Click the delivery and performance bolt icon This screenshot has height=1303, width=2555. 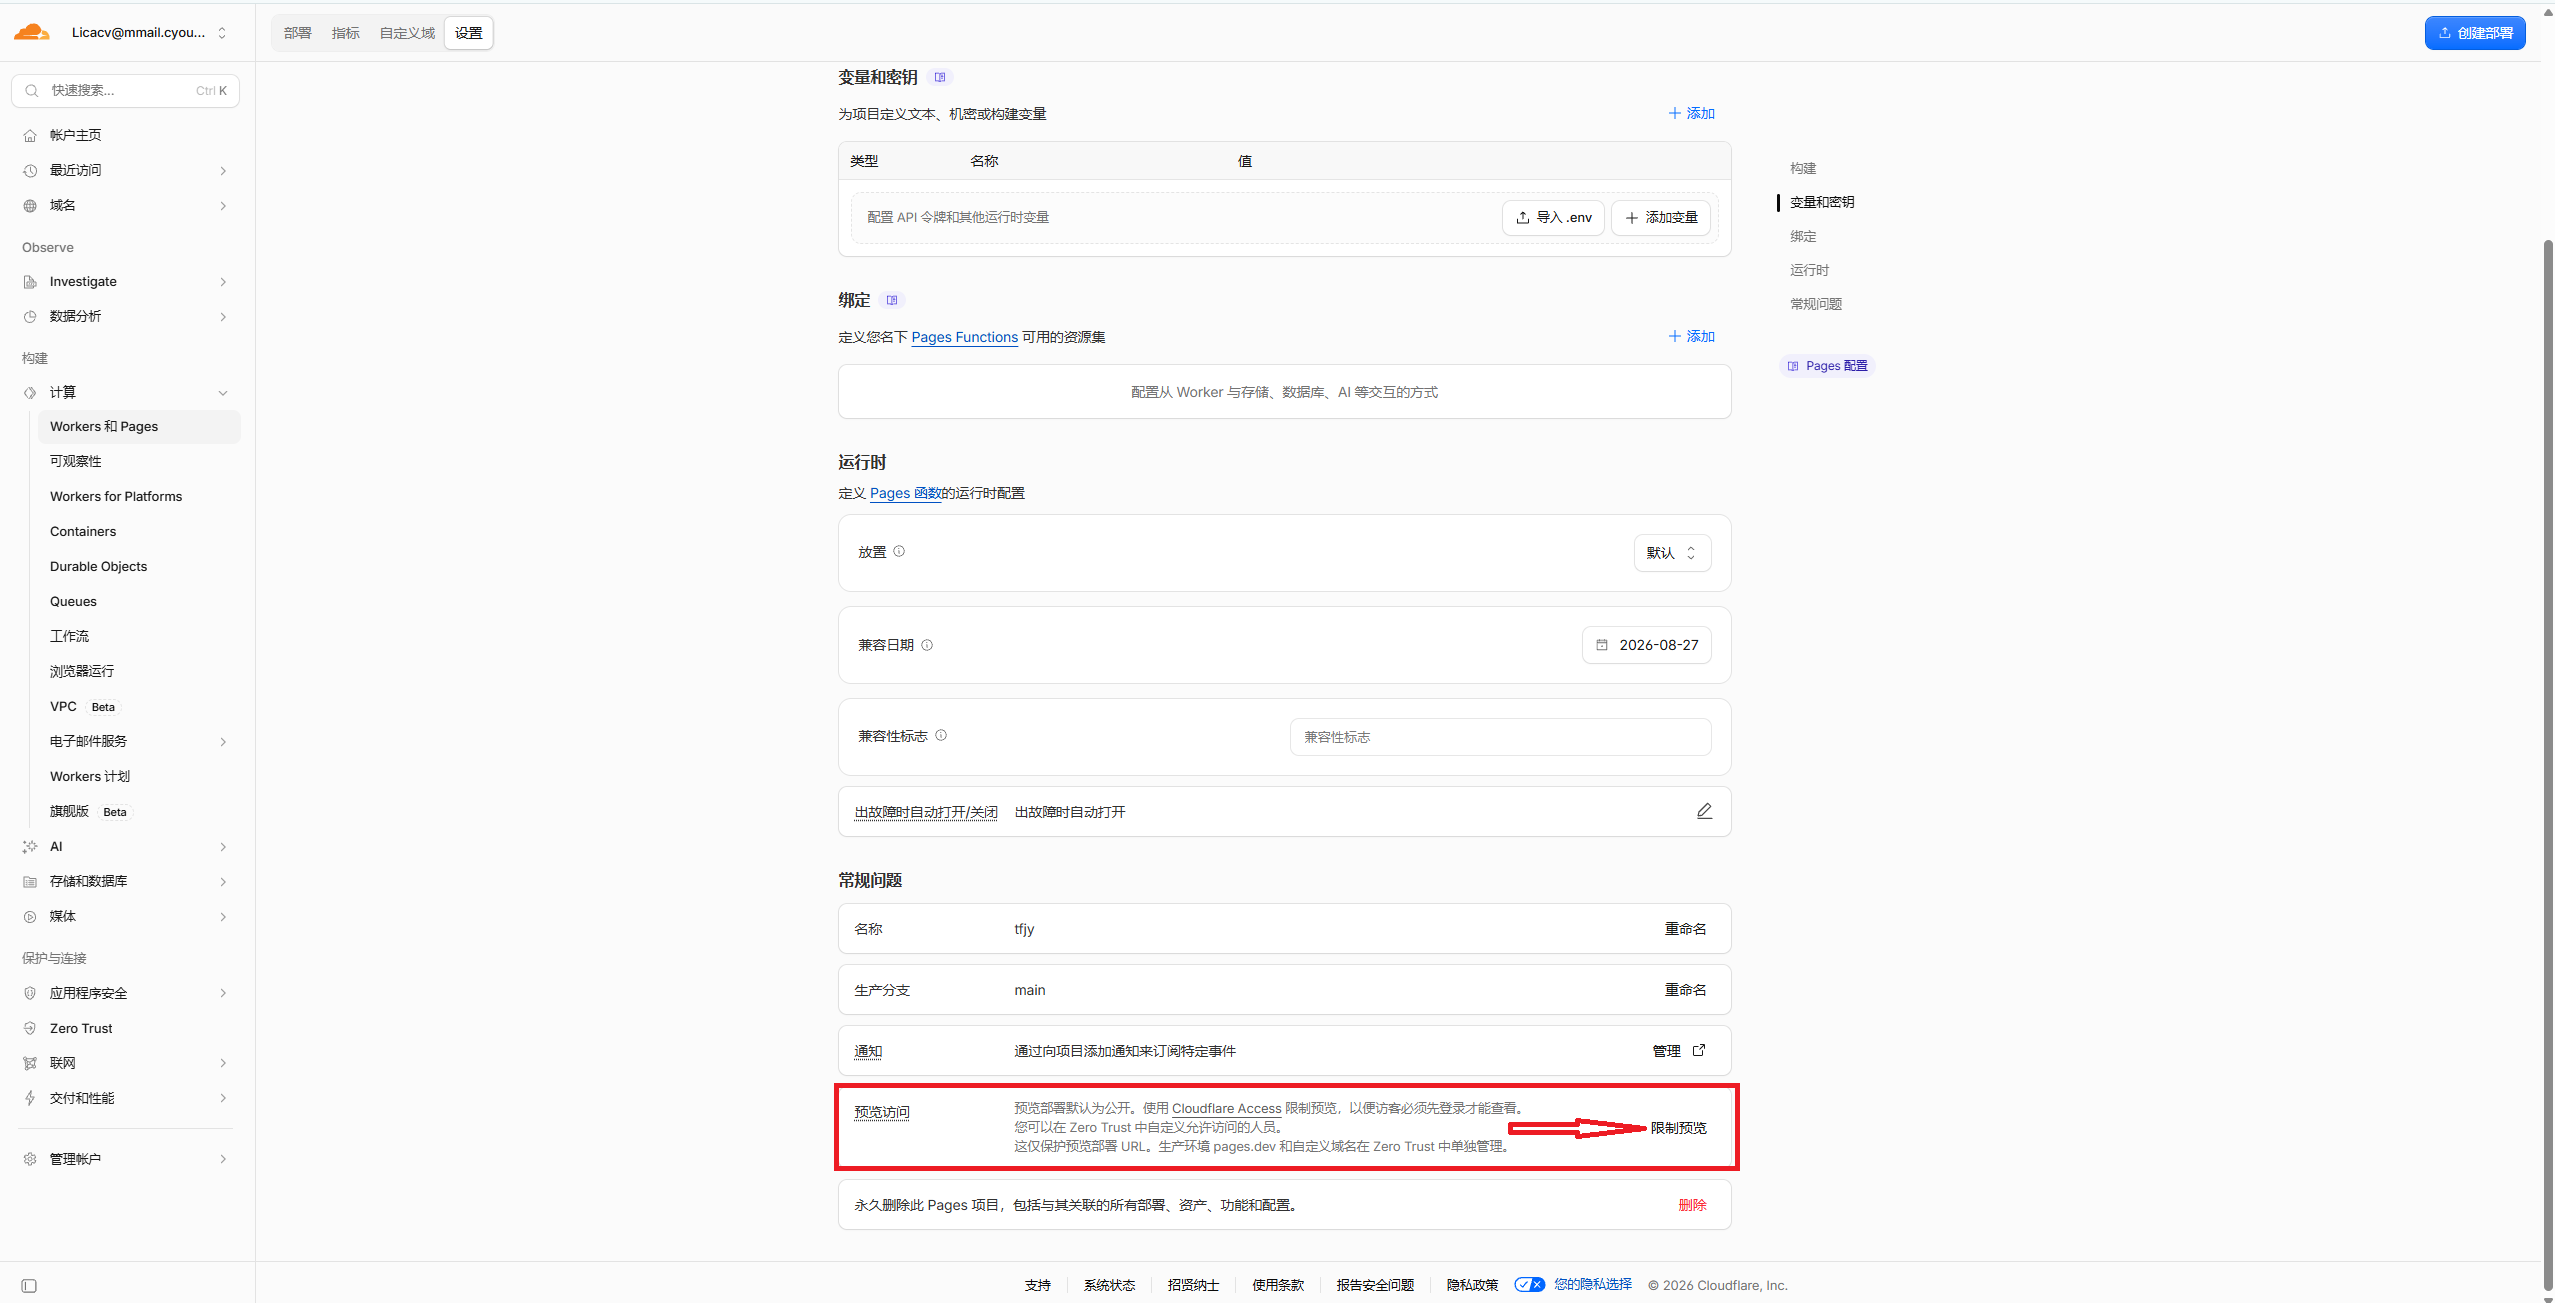tap(30, 1098)
